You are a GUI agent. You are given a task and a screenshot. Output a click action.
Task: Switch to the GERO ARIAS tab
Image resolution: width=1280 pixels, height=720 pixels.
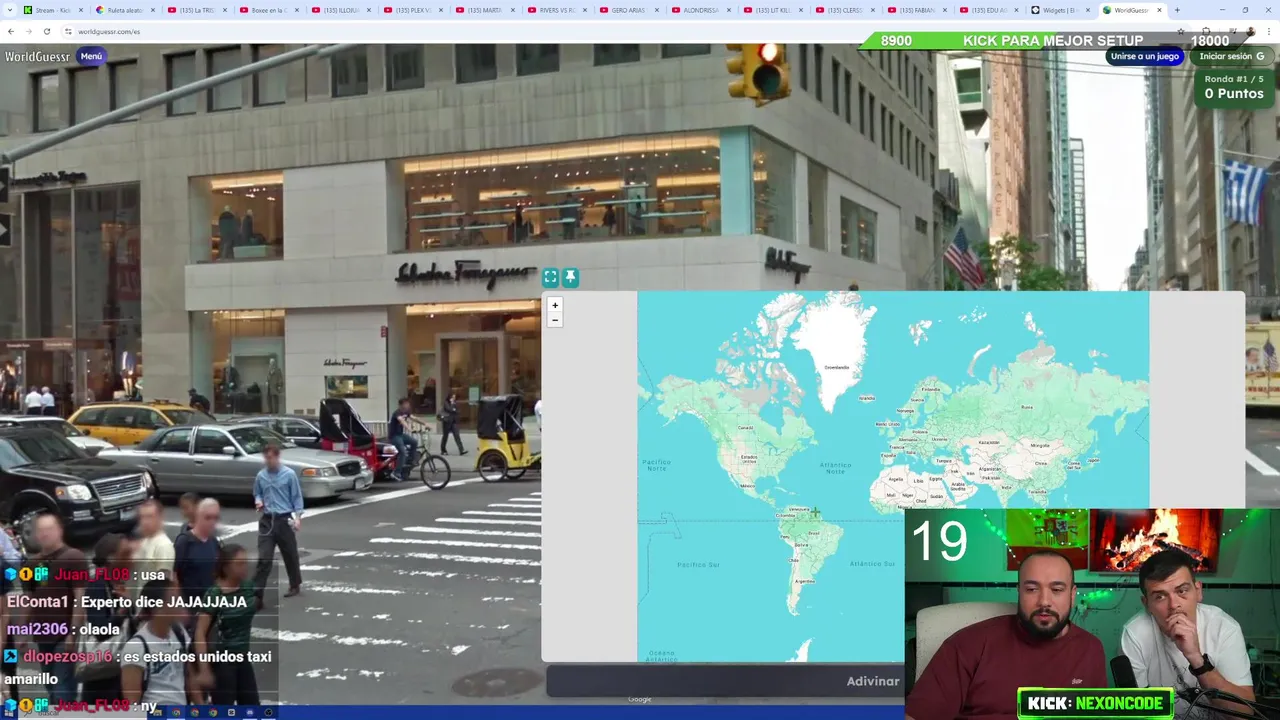click(x=628, y=10)
